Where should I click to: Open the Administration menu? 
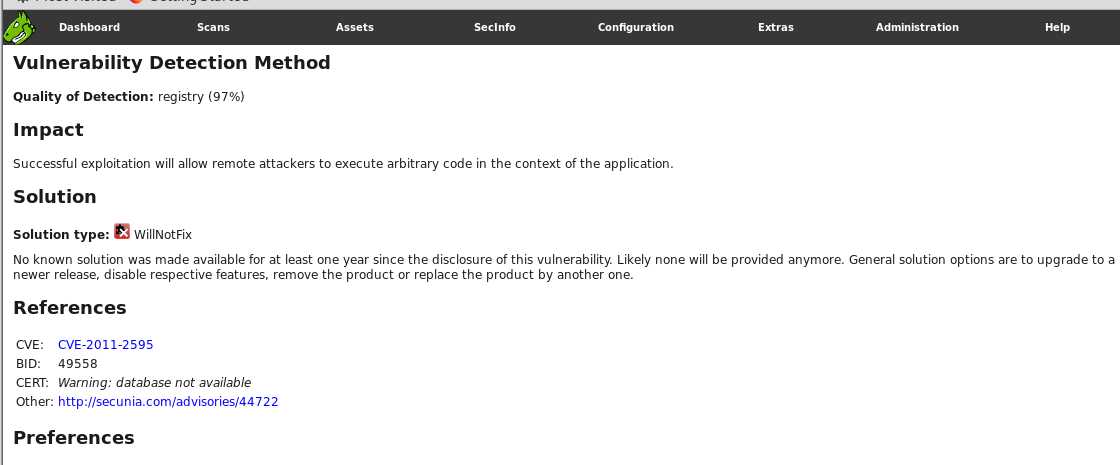917,27
